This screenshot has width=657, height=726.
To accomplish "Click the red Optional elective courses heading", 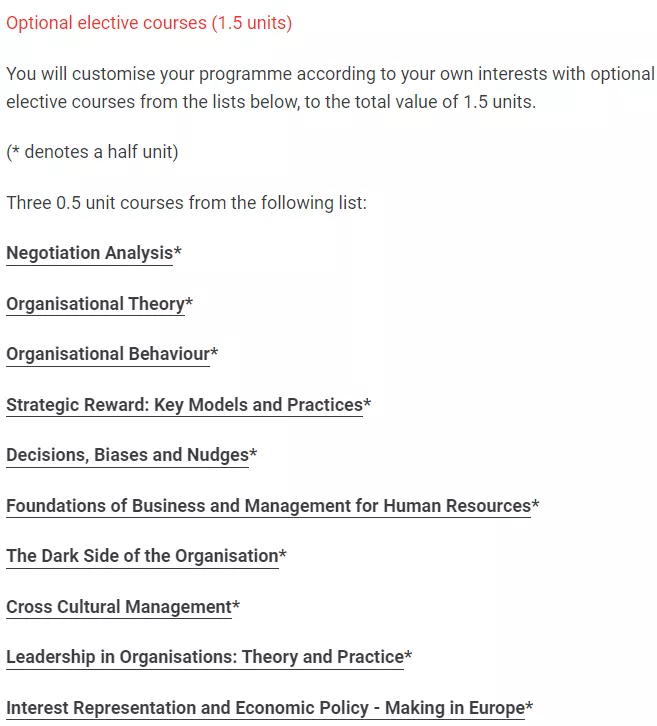I will (149, 23).
